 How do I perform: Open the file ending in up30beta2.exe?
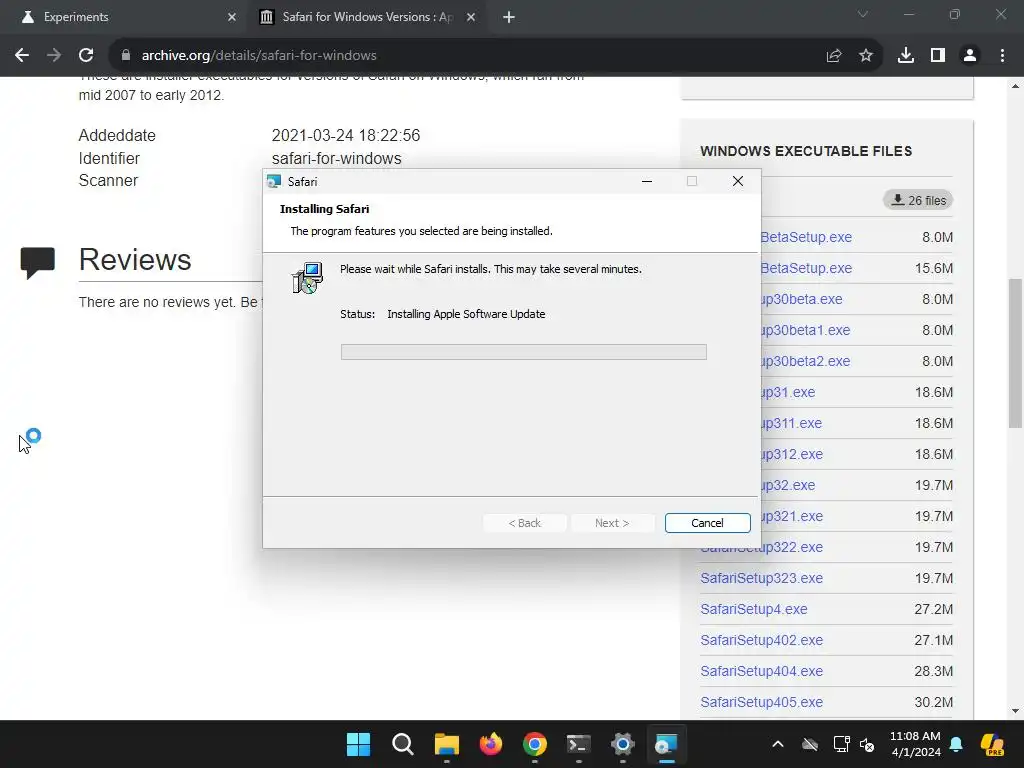(x=805, y=361)
